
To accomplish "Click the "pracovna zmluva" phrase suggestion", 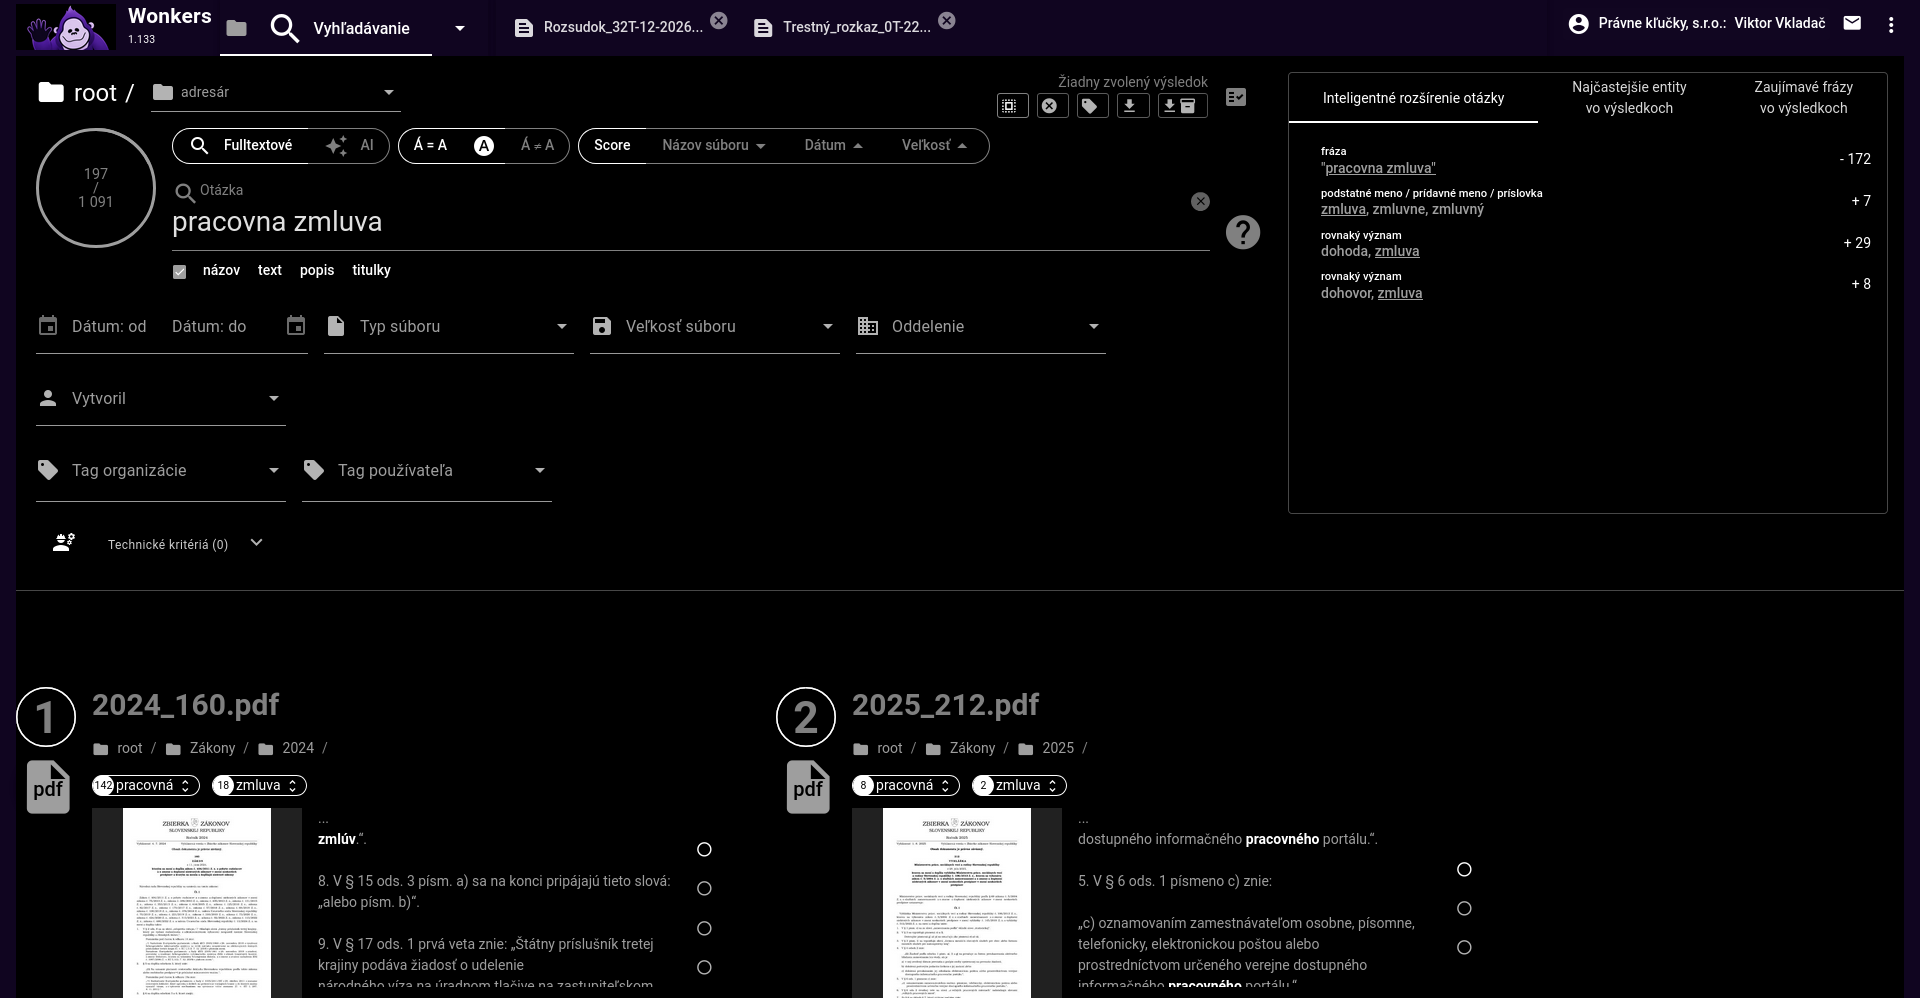I will (1379, 168).
